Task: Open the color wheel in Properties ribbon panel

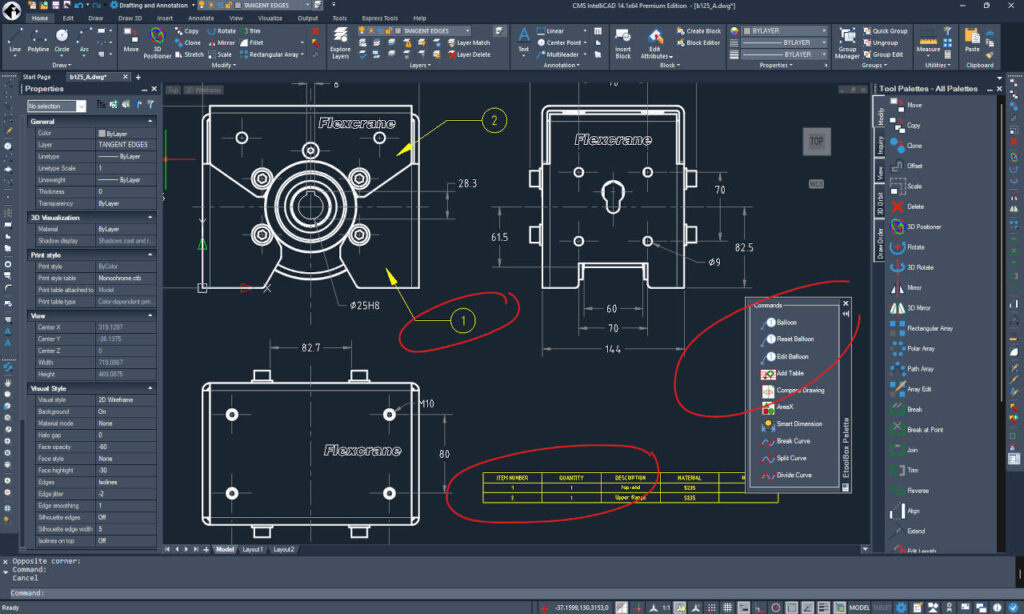Action: (x=734, y=31)
